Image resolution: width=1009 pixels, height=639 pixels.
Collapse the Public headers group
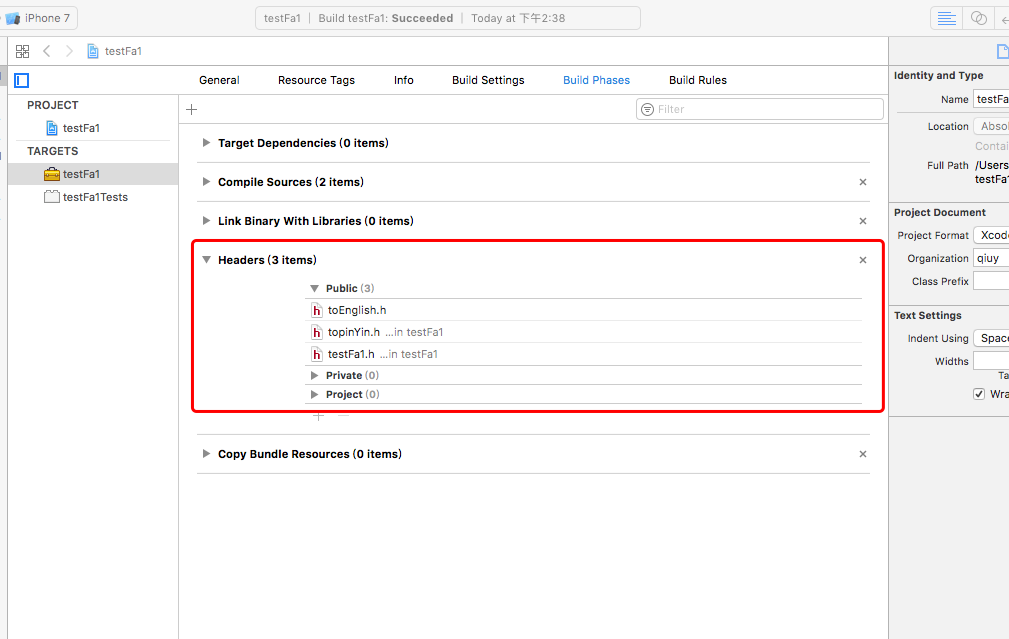[314, 288]
